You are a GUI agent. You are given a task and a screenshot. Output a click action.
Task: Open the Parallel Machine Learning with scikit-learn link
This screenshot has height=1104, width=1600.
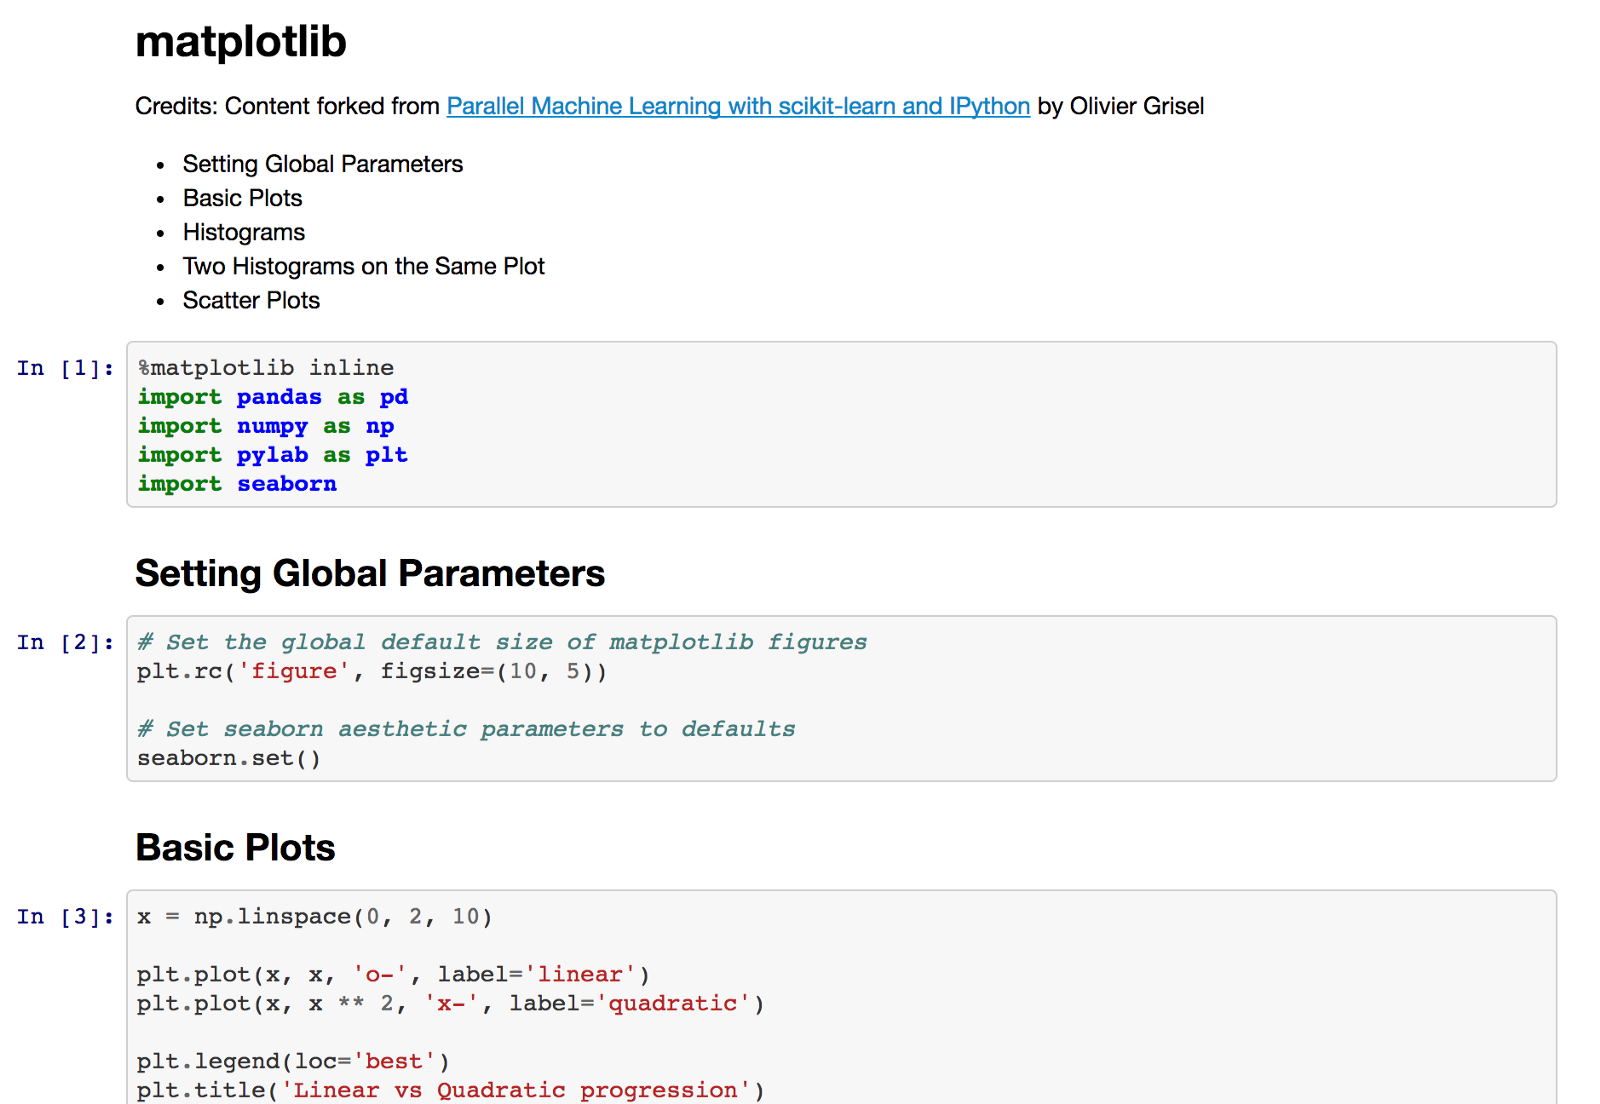click(737, 106)
